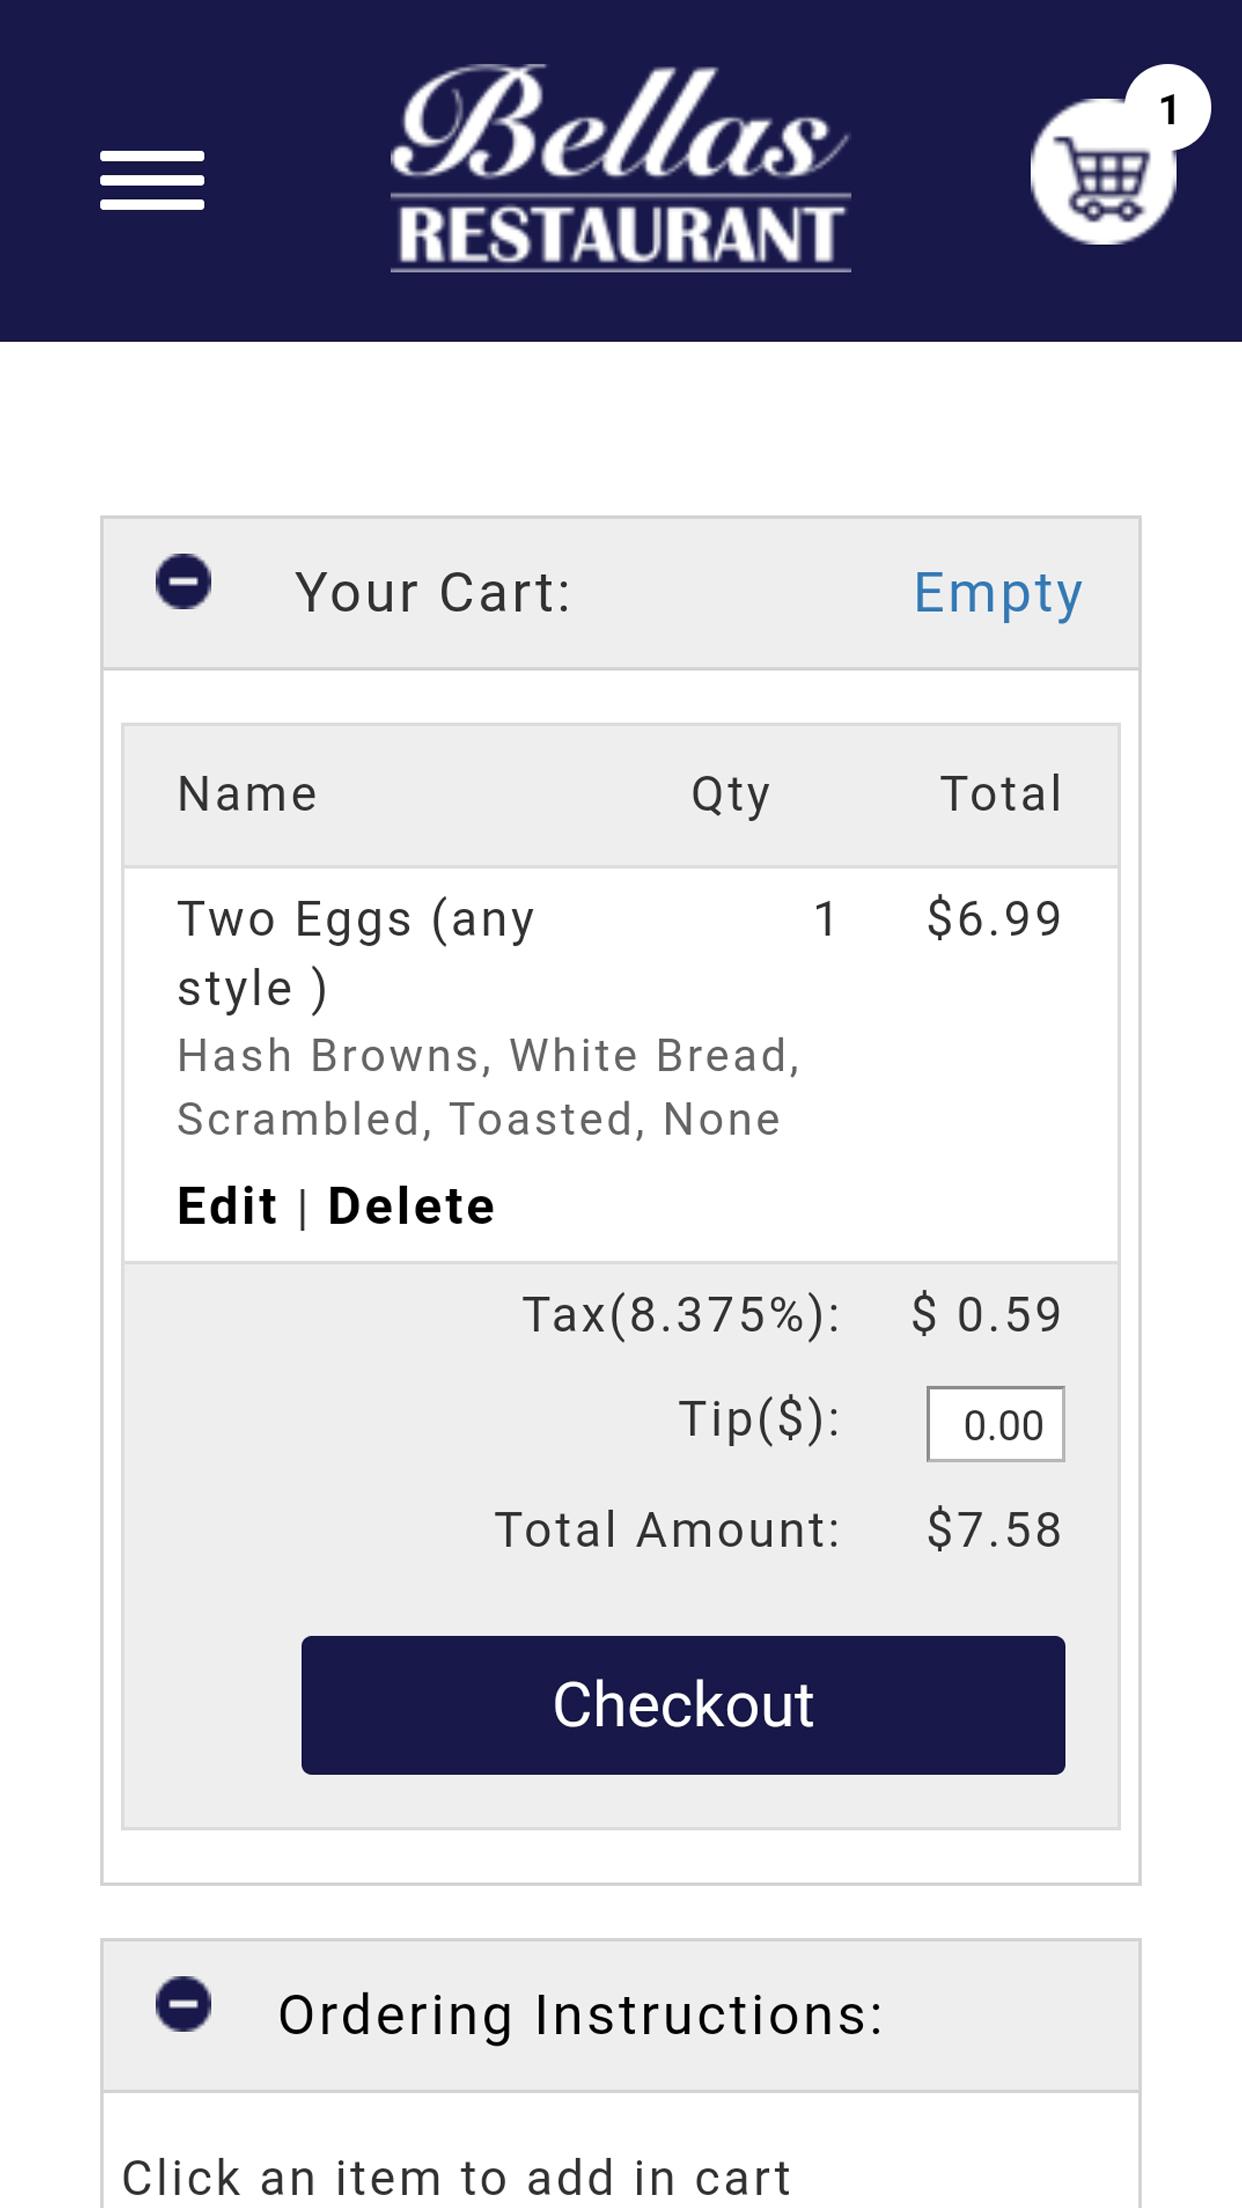
Task: Open the hamburger navigation menu
Action: click(x=152, y=180)
